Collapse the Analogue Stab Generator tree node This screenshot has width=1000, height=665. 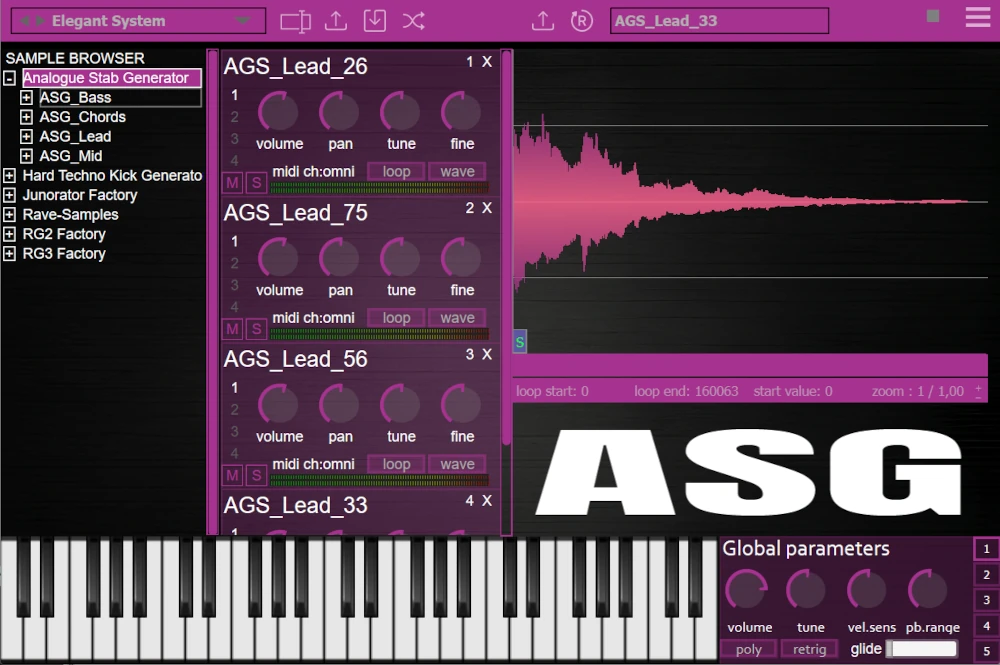pyautogui.click(x=10, y=78)
